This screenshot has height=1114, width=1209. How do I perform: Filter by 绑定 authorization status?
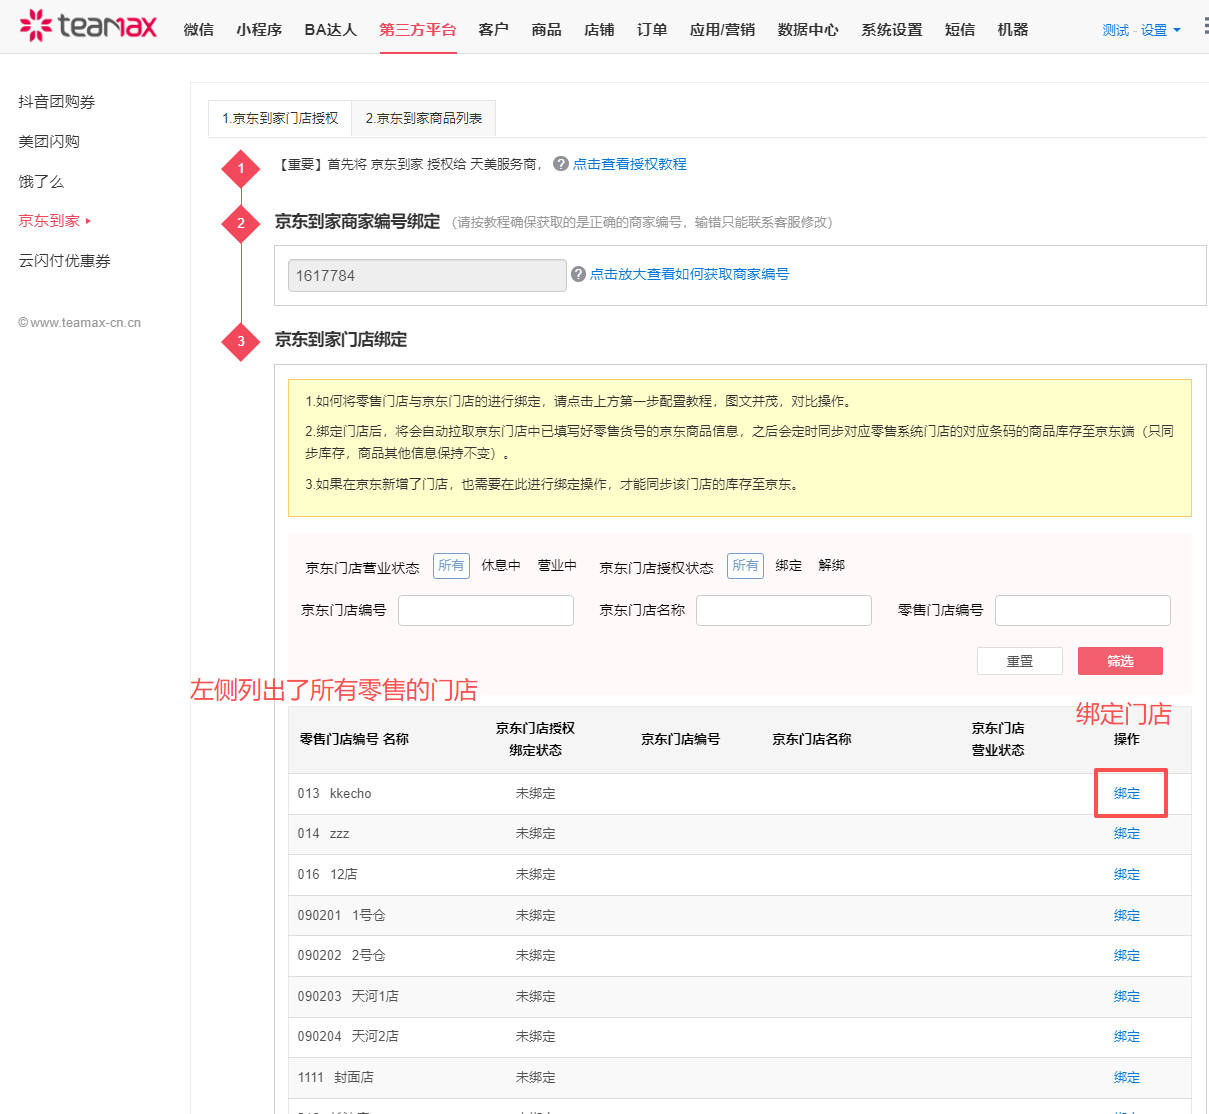coord(789,566)
